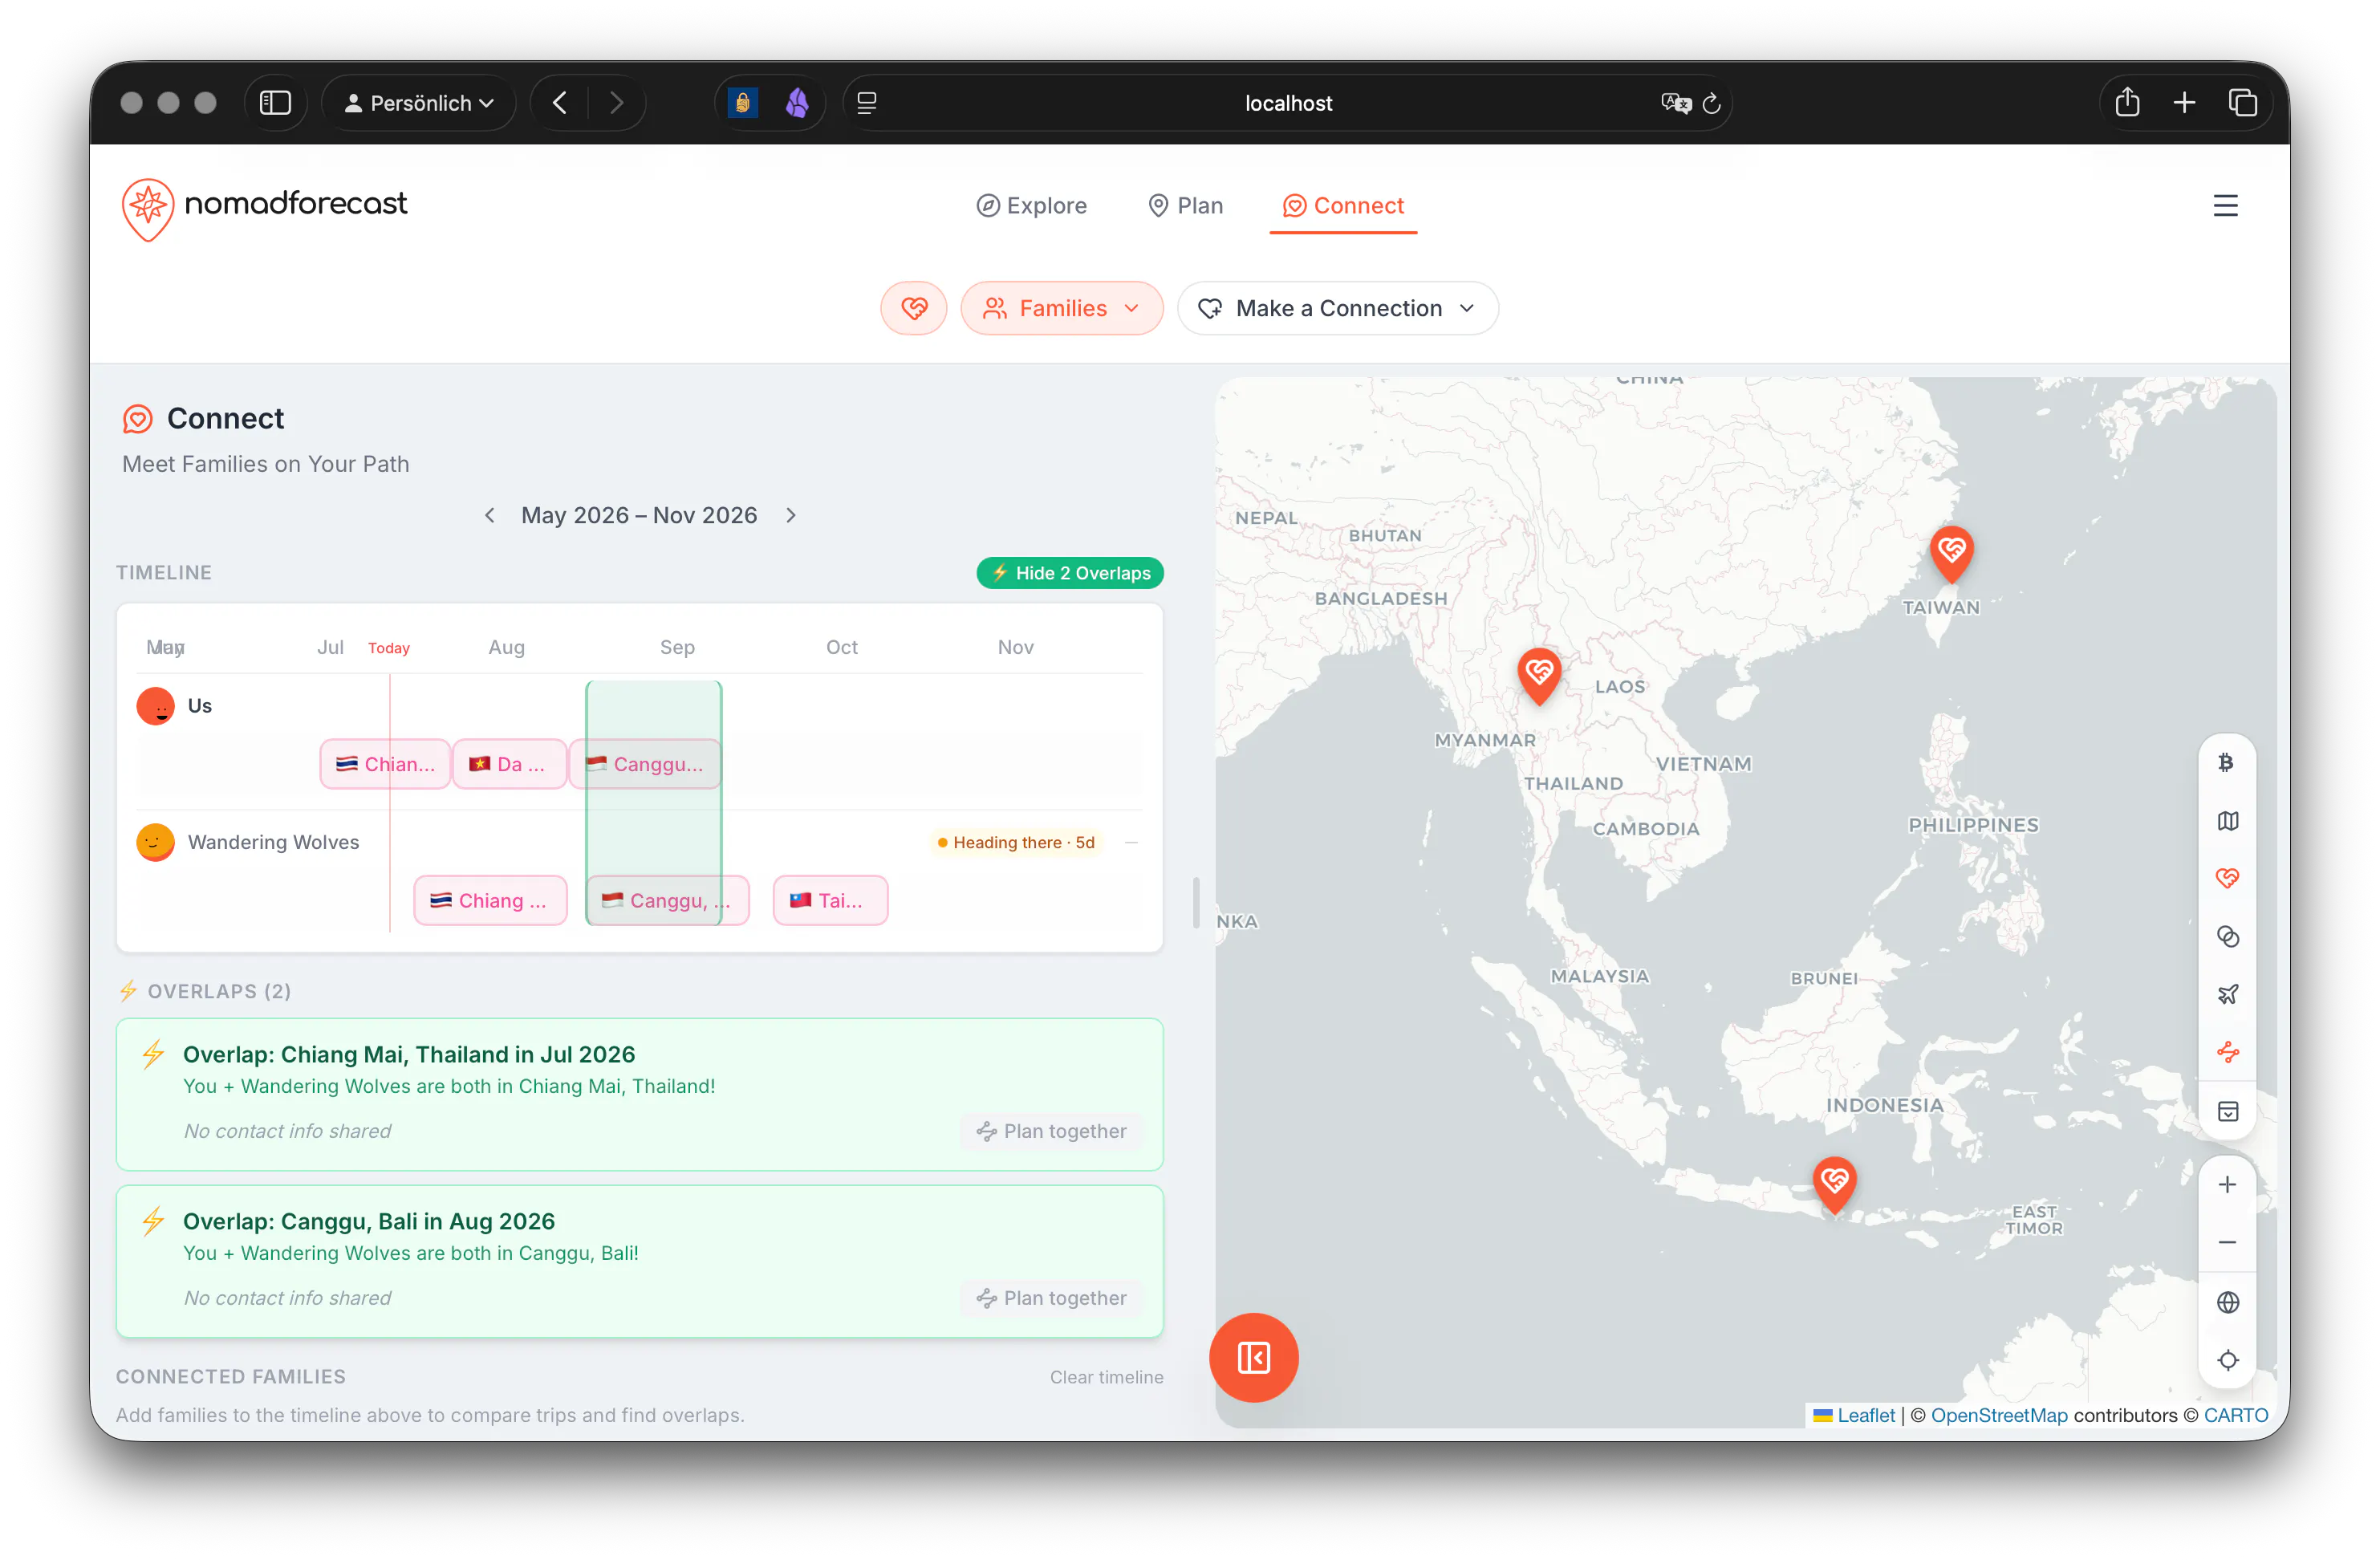The height and width of the screenshot is (1560, 2380).
Task: Click the Leaflet attribution link
Action: click(x=1865, y=1415)
